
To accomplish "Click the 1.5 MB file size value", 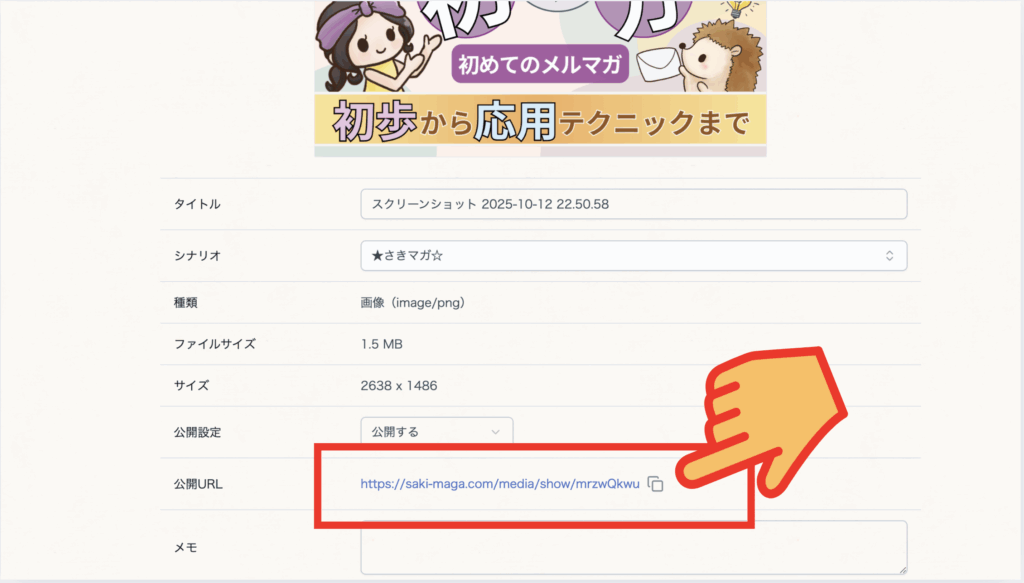I will click(381, 344).
